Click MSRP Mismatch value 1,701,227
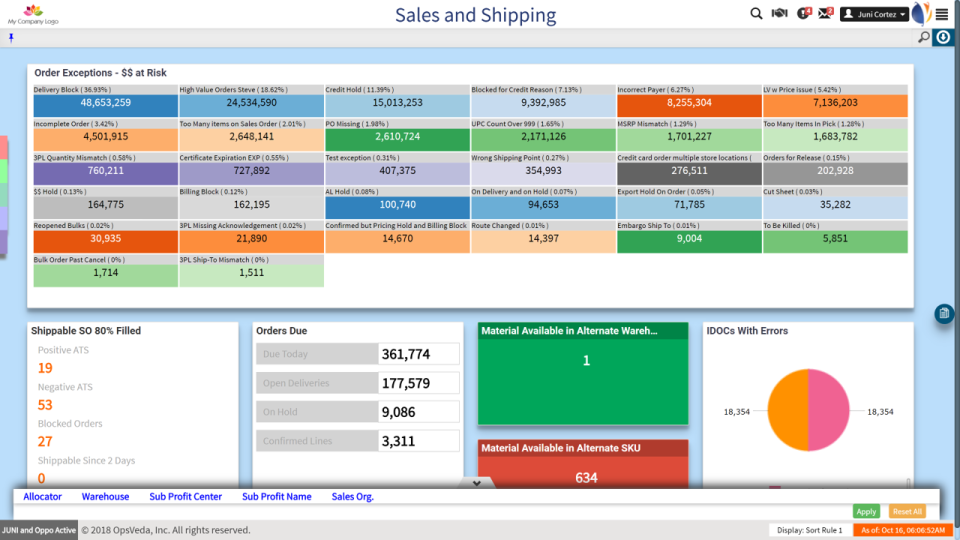Image resolution: width=960 pixels, height=540 pixels. (x=689, y=137)
